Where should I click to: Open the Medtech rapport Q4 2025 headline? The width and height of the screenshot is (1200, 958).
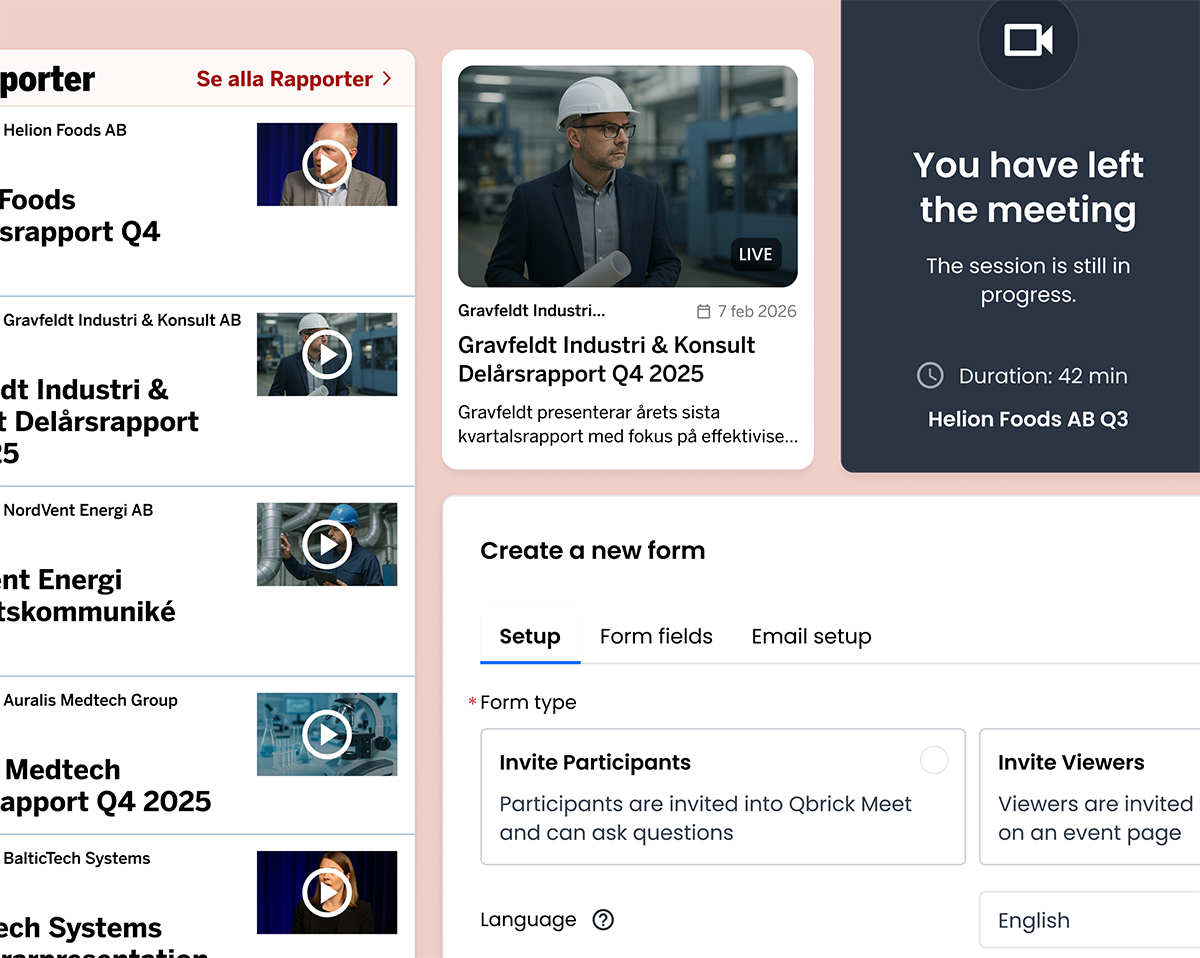[x=106, y=785]
